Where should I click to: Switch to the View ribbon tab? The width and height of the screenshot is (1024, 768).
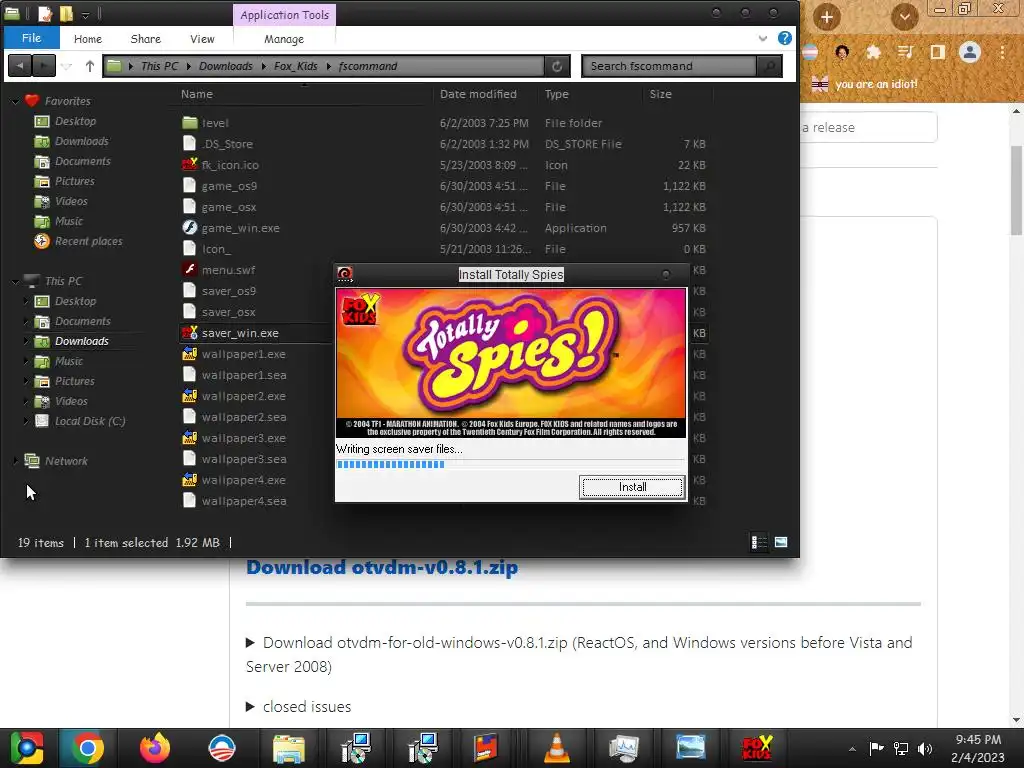[202, 39]
